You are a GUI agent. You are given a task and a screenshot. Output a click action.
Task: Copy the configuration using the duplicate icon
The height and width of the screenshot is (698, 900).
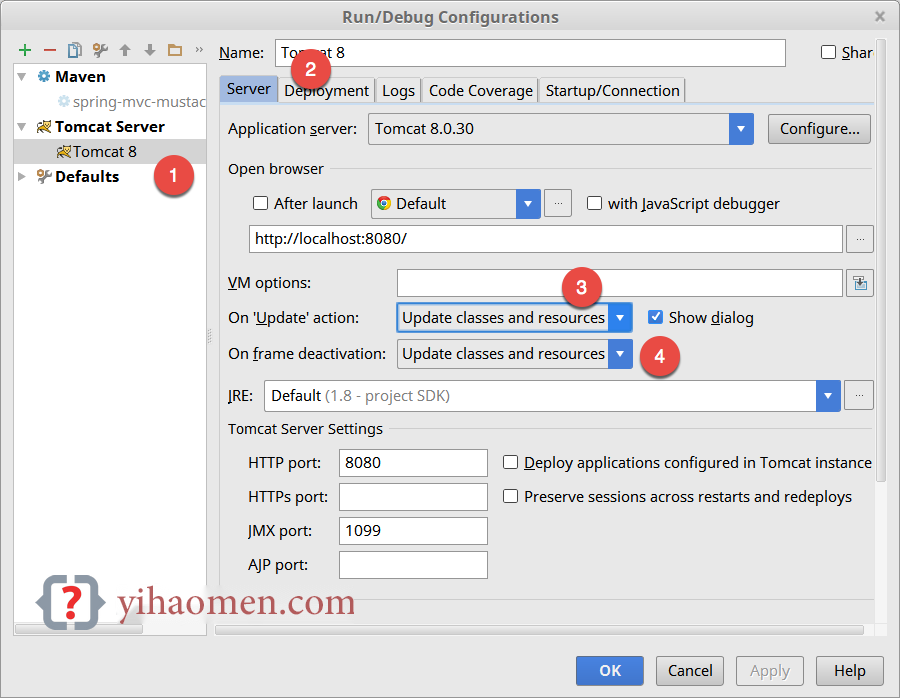75,51
